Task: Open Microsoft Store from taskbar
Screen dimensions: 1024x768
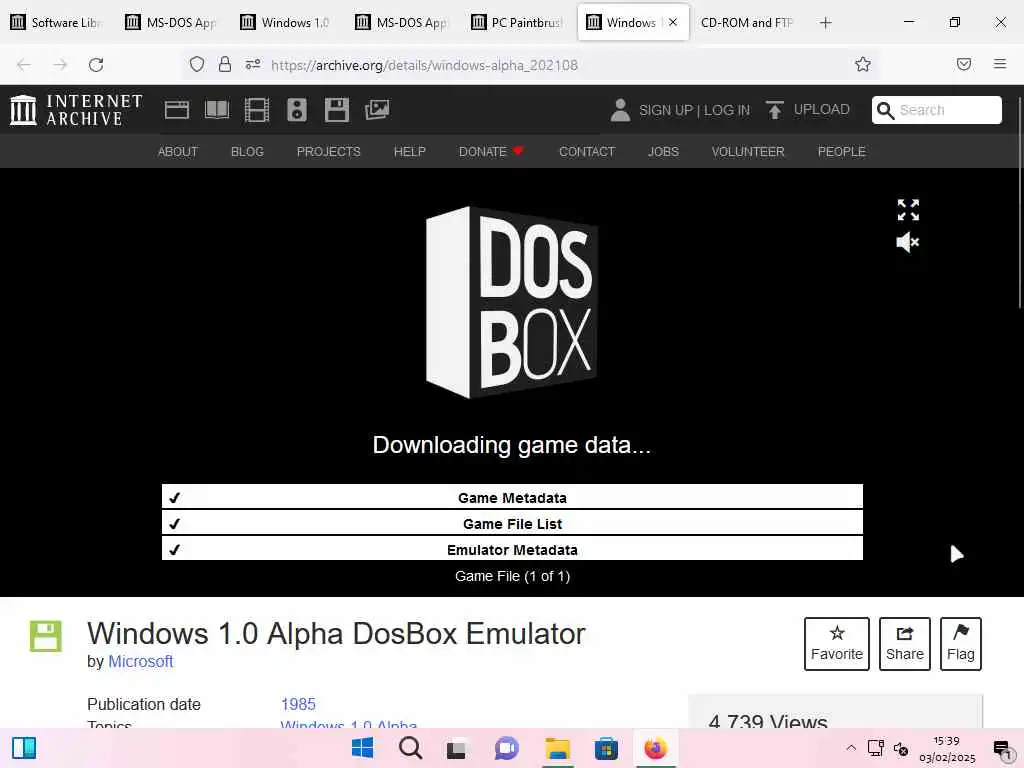Action: click(x=606, y=748)
